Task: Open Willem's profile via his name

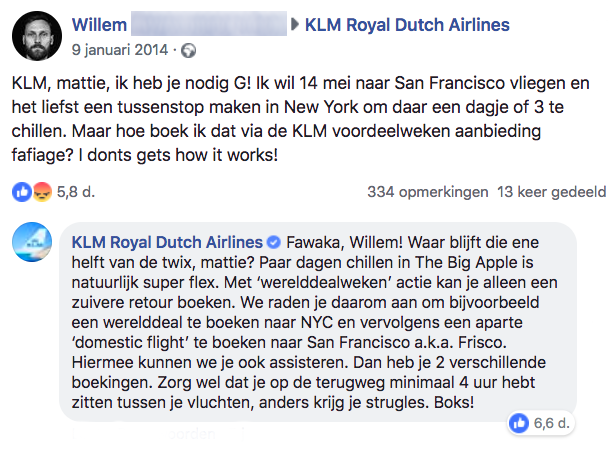Action: click(x=103, y=24)
